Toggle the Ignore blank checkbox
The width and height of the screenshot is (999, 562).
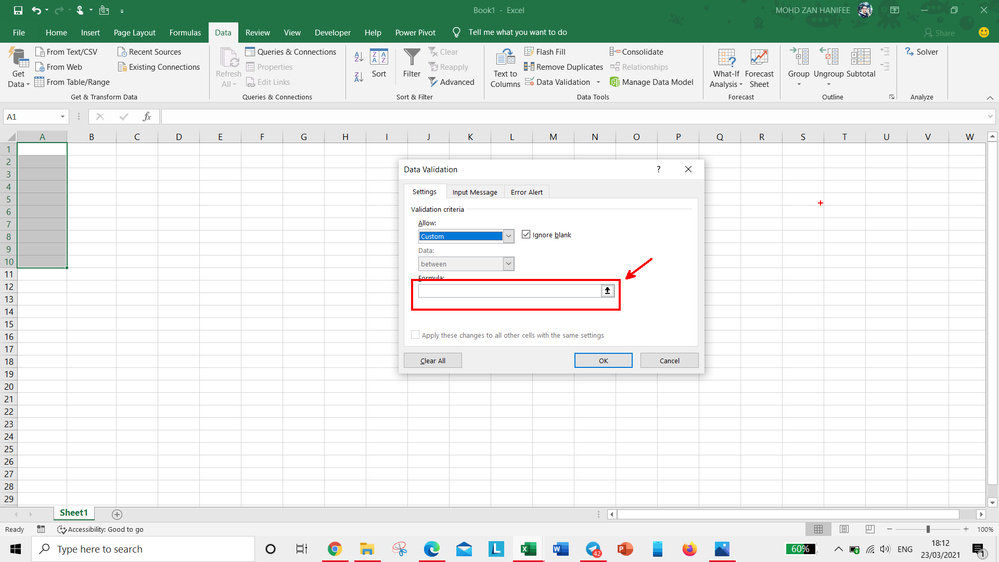(x=526, y=234)
